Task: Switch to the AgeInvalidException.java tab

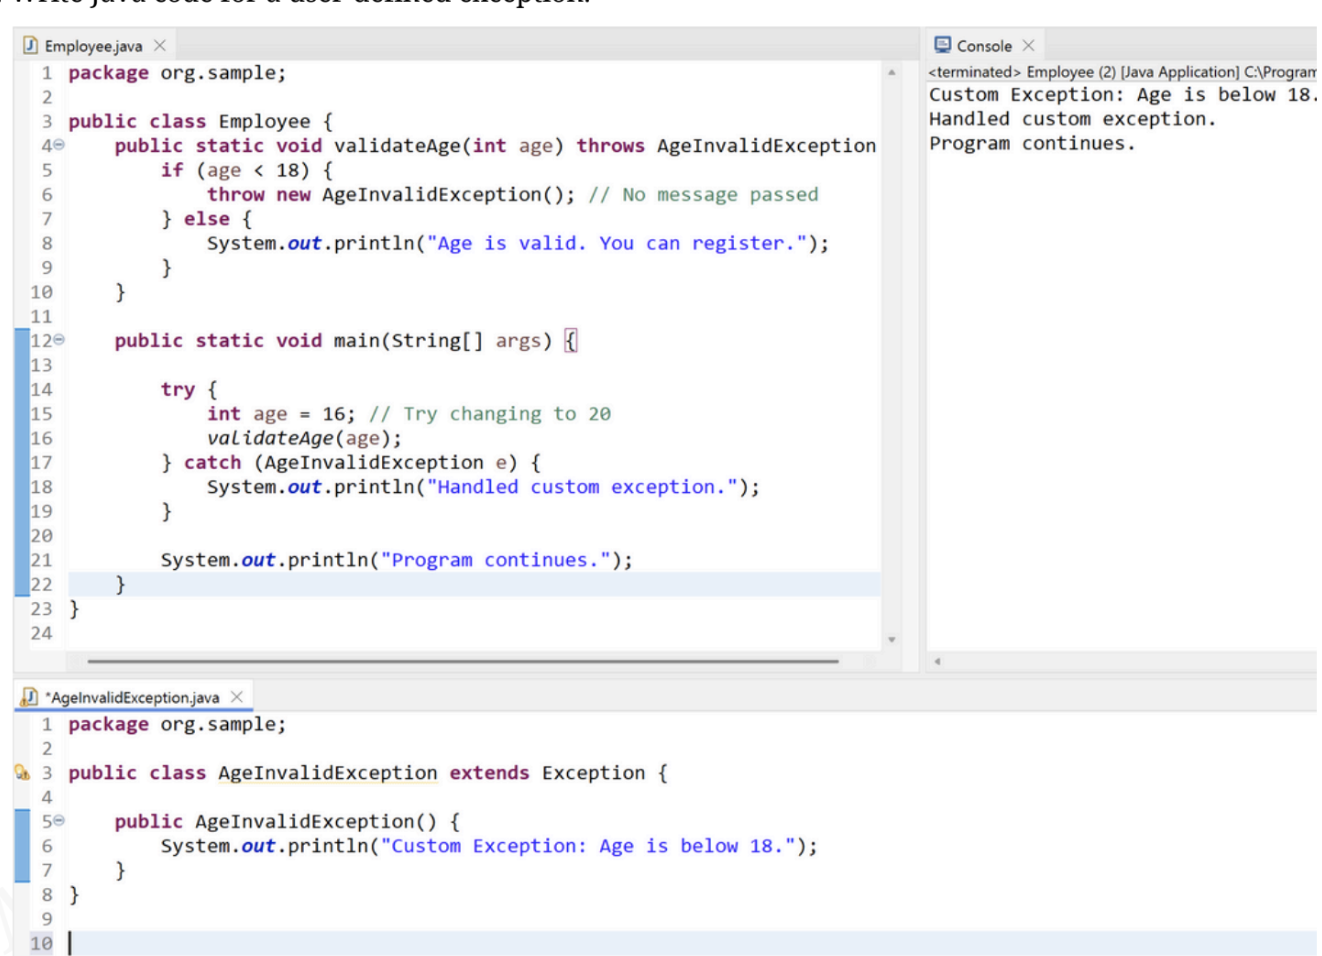Action: [134, 697]
